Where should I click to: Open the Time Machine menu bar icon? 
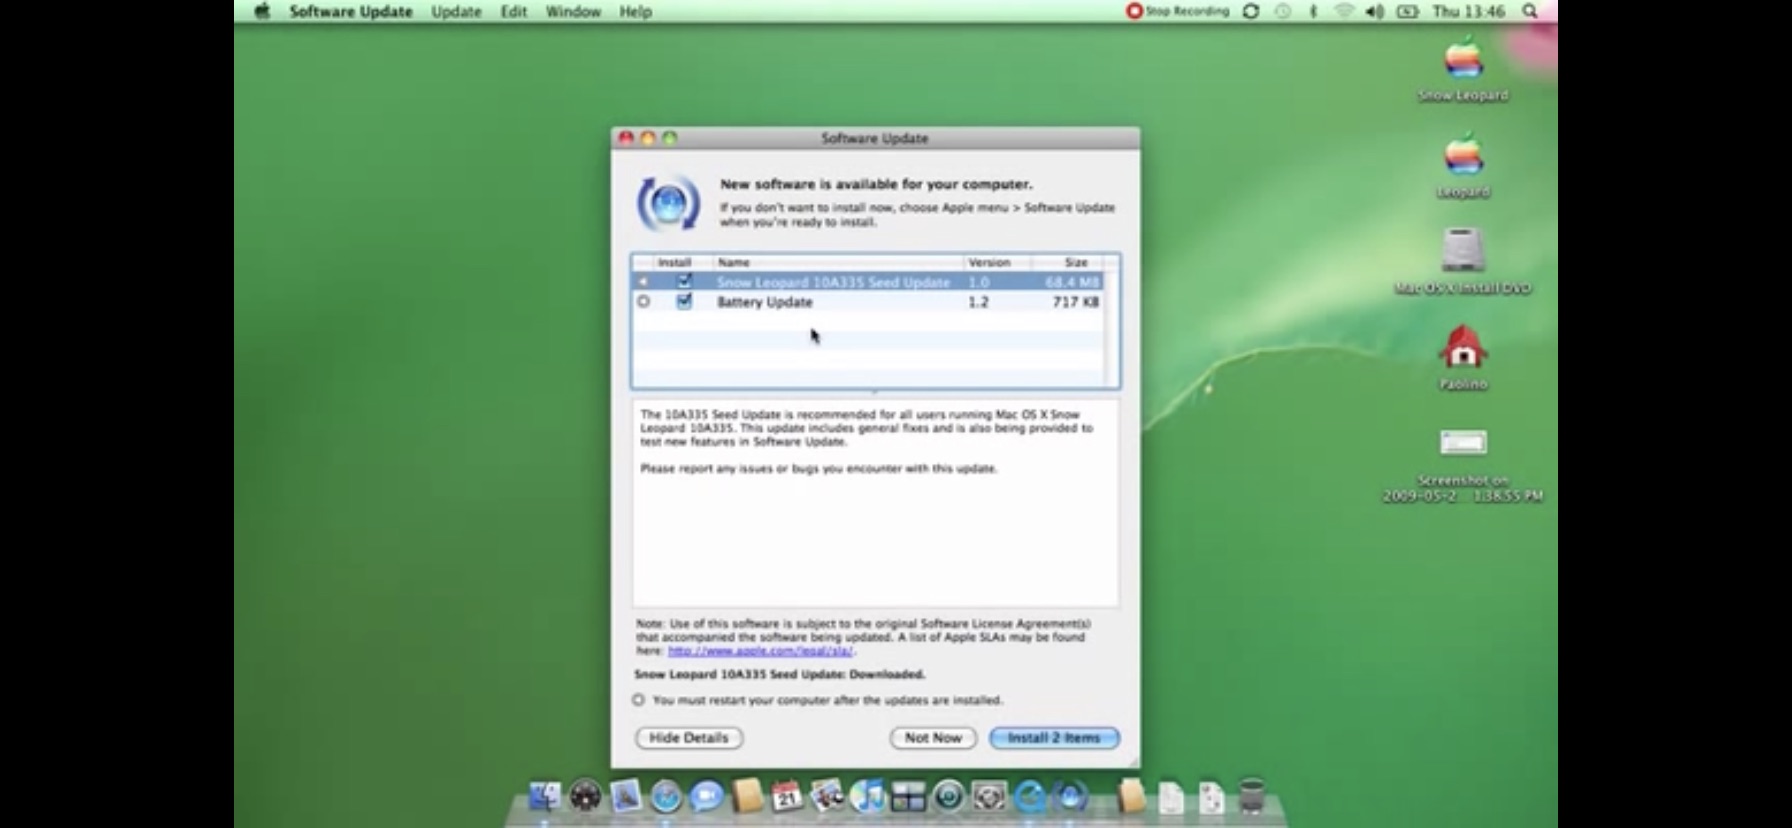click(1283, 11)
